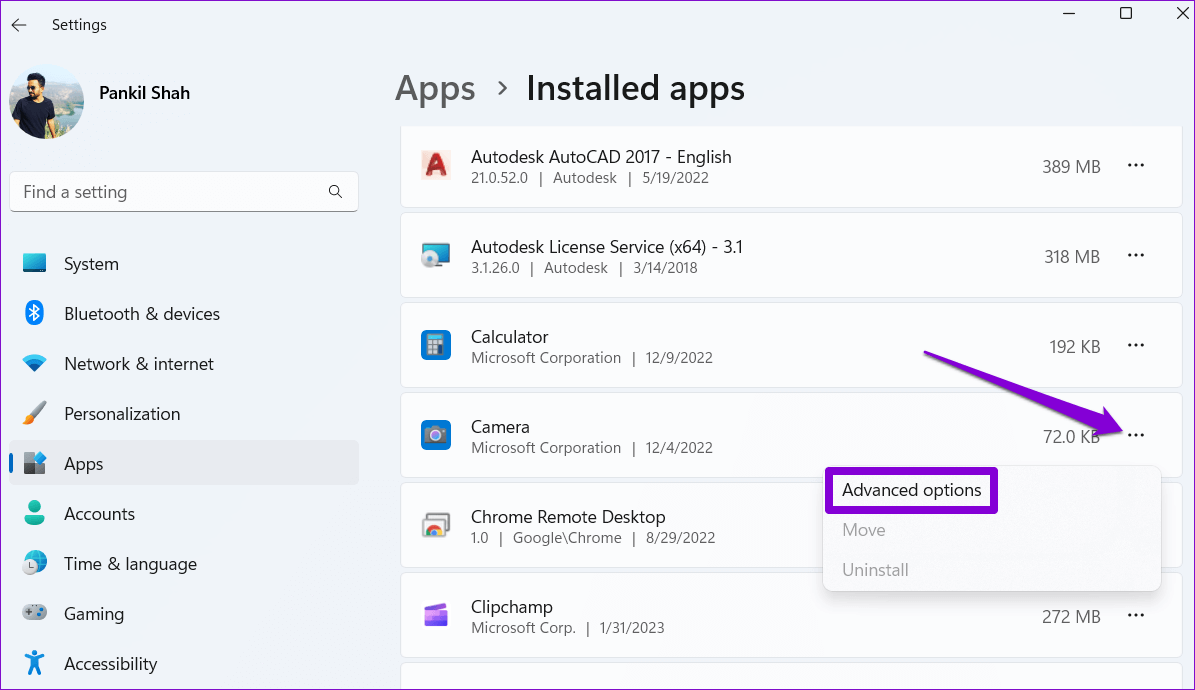Click the Gaming controller icon
The height and width of the screenshot is (690, 1195).
click(x=34, y=612)
